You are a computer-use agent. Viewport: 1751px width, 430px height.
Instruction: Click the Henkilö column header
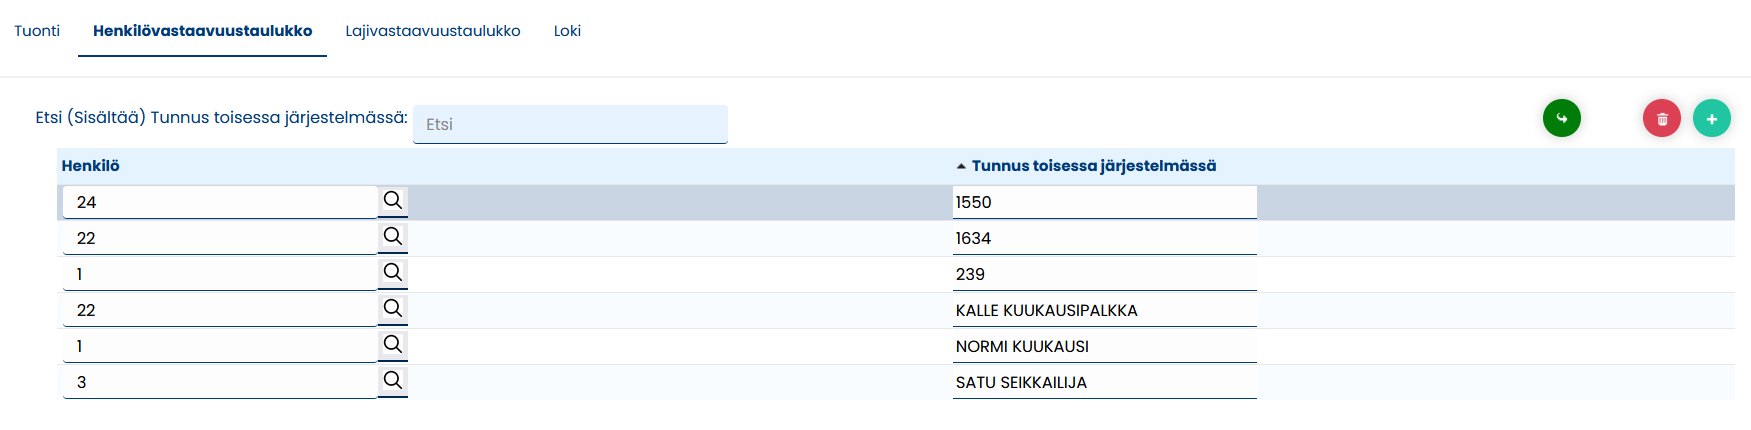90,166
